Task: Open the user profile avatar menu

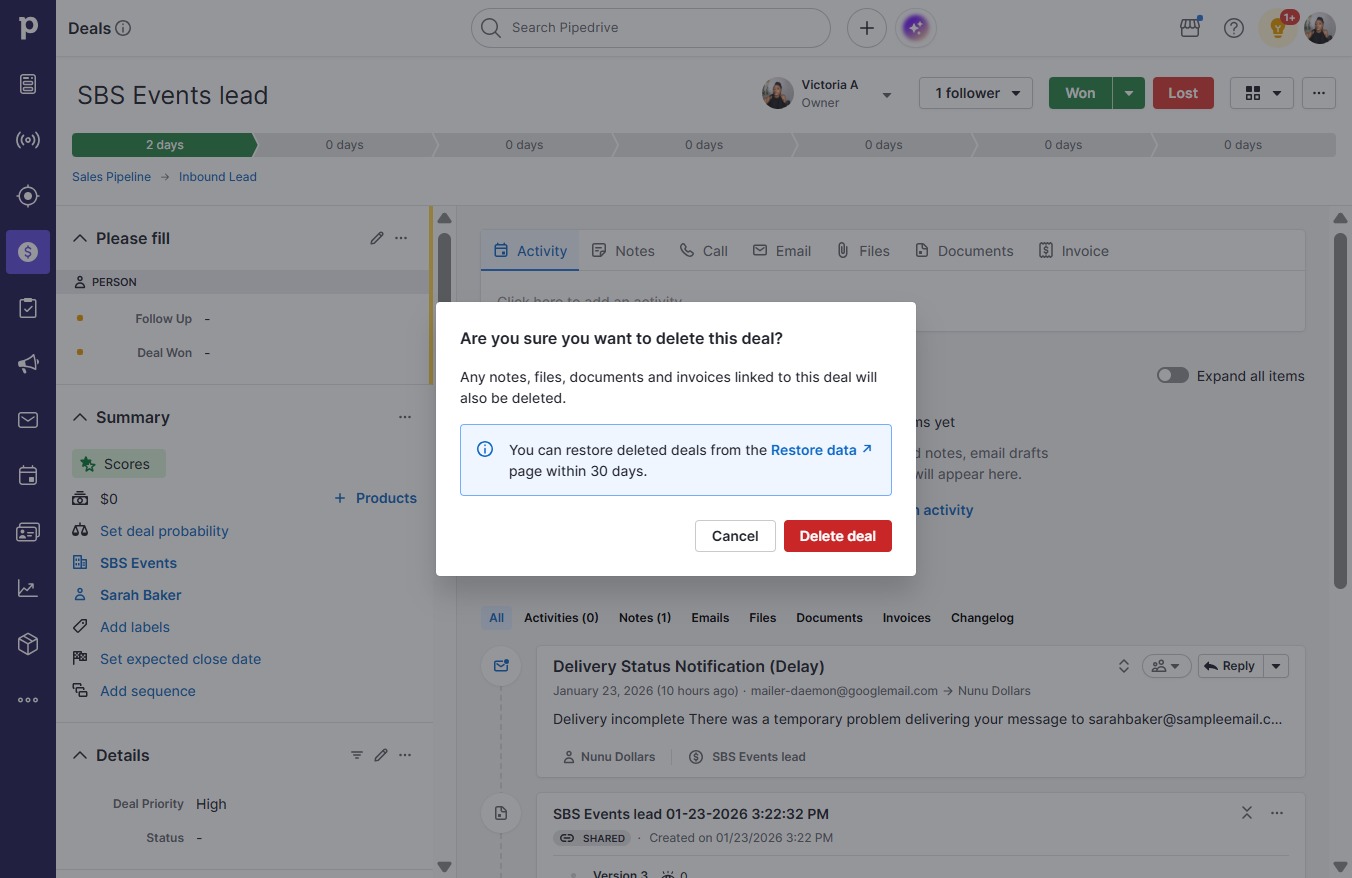Action: [1320, 28]
